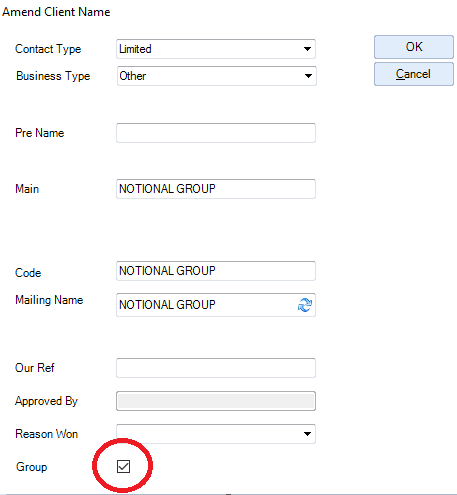Click the Reason Won label

[47, 434]
